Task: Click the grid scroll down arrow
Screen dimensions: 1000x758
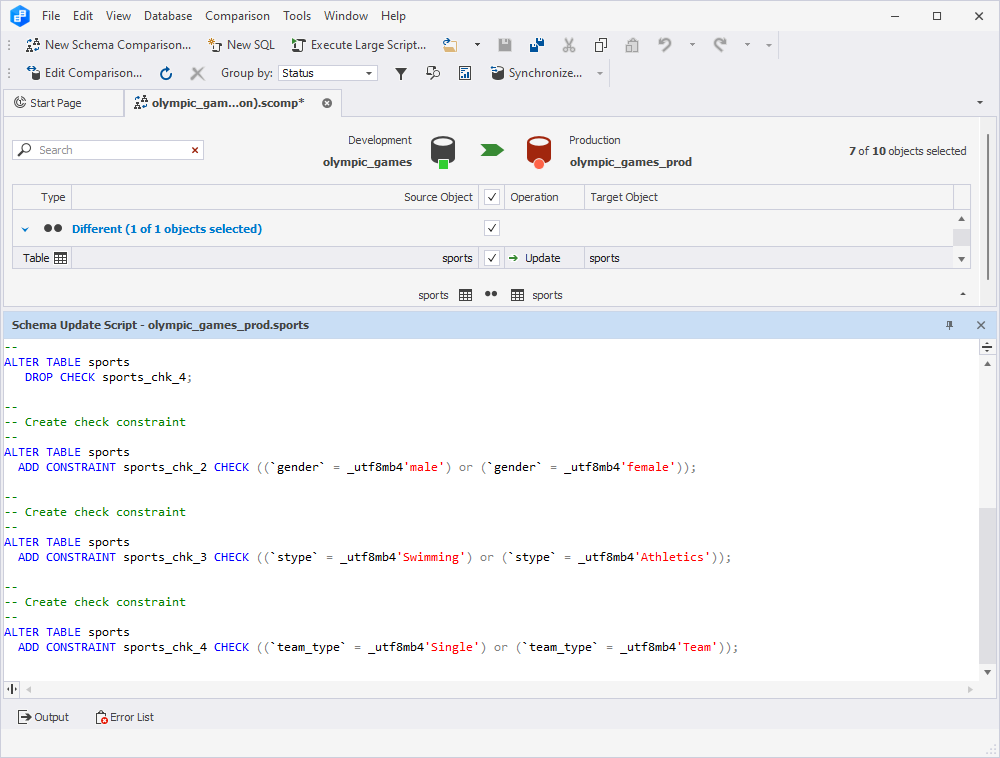Action: pos(962,259)
